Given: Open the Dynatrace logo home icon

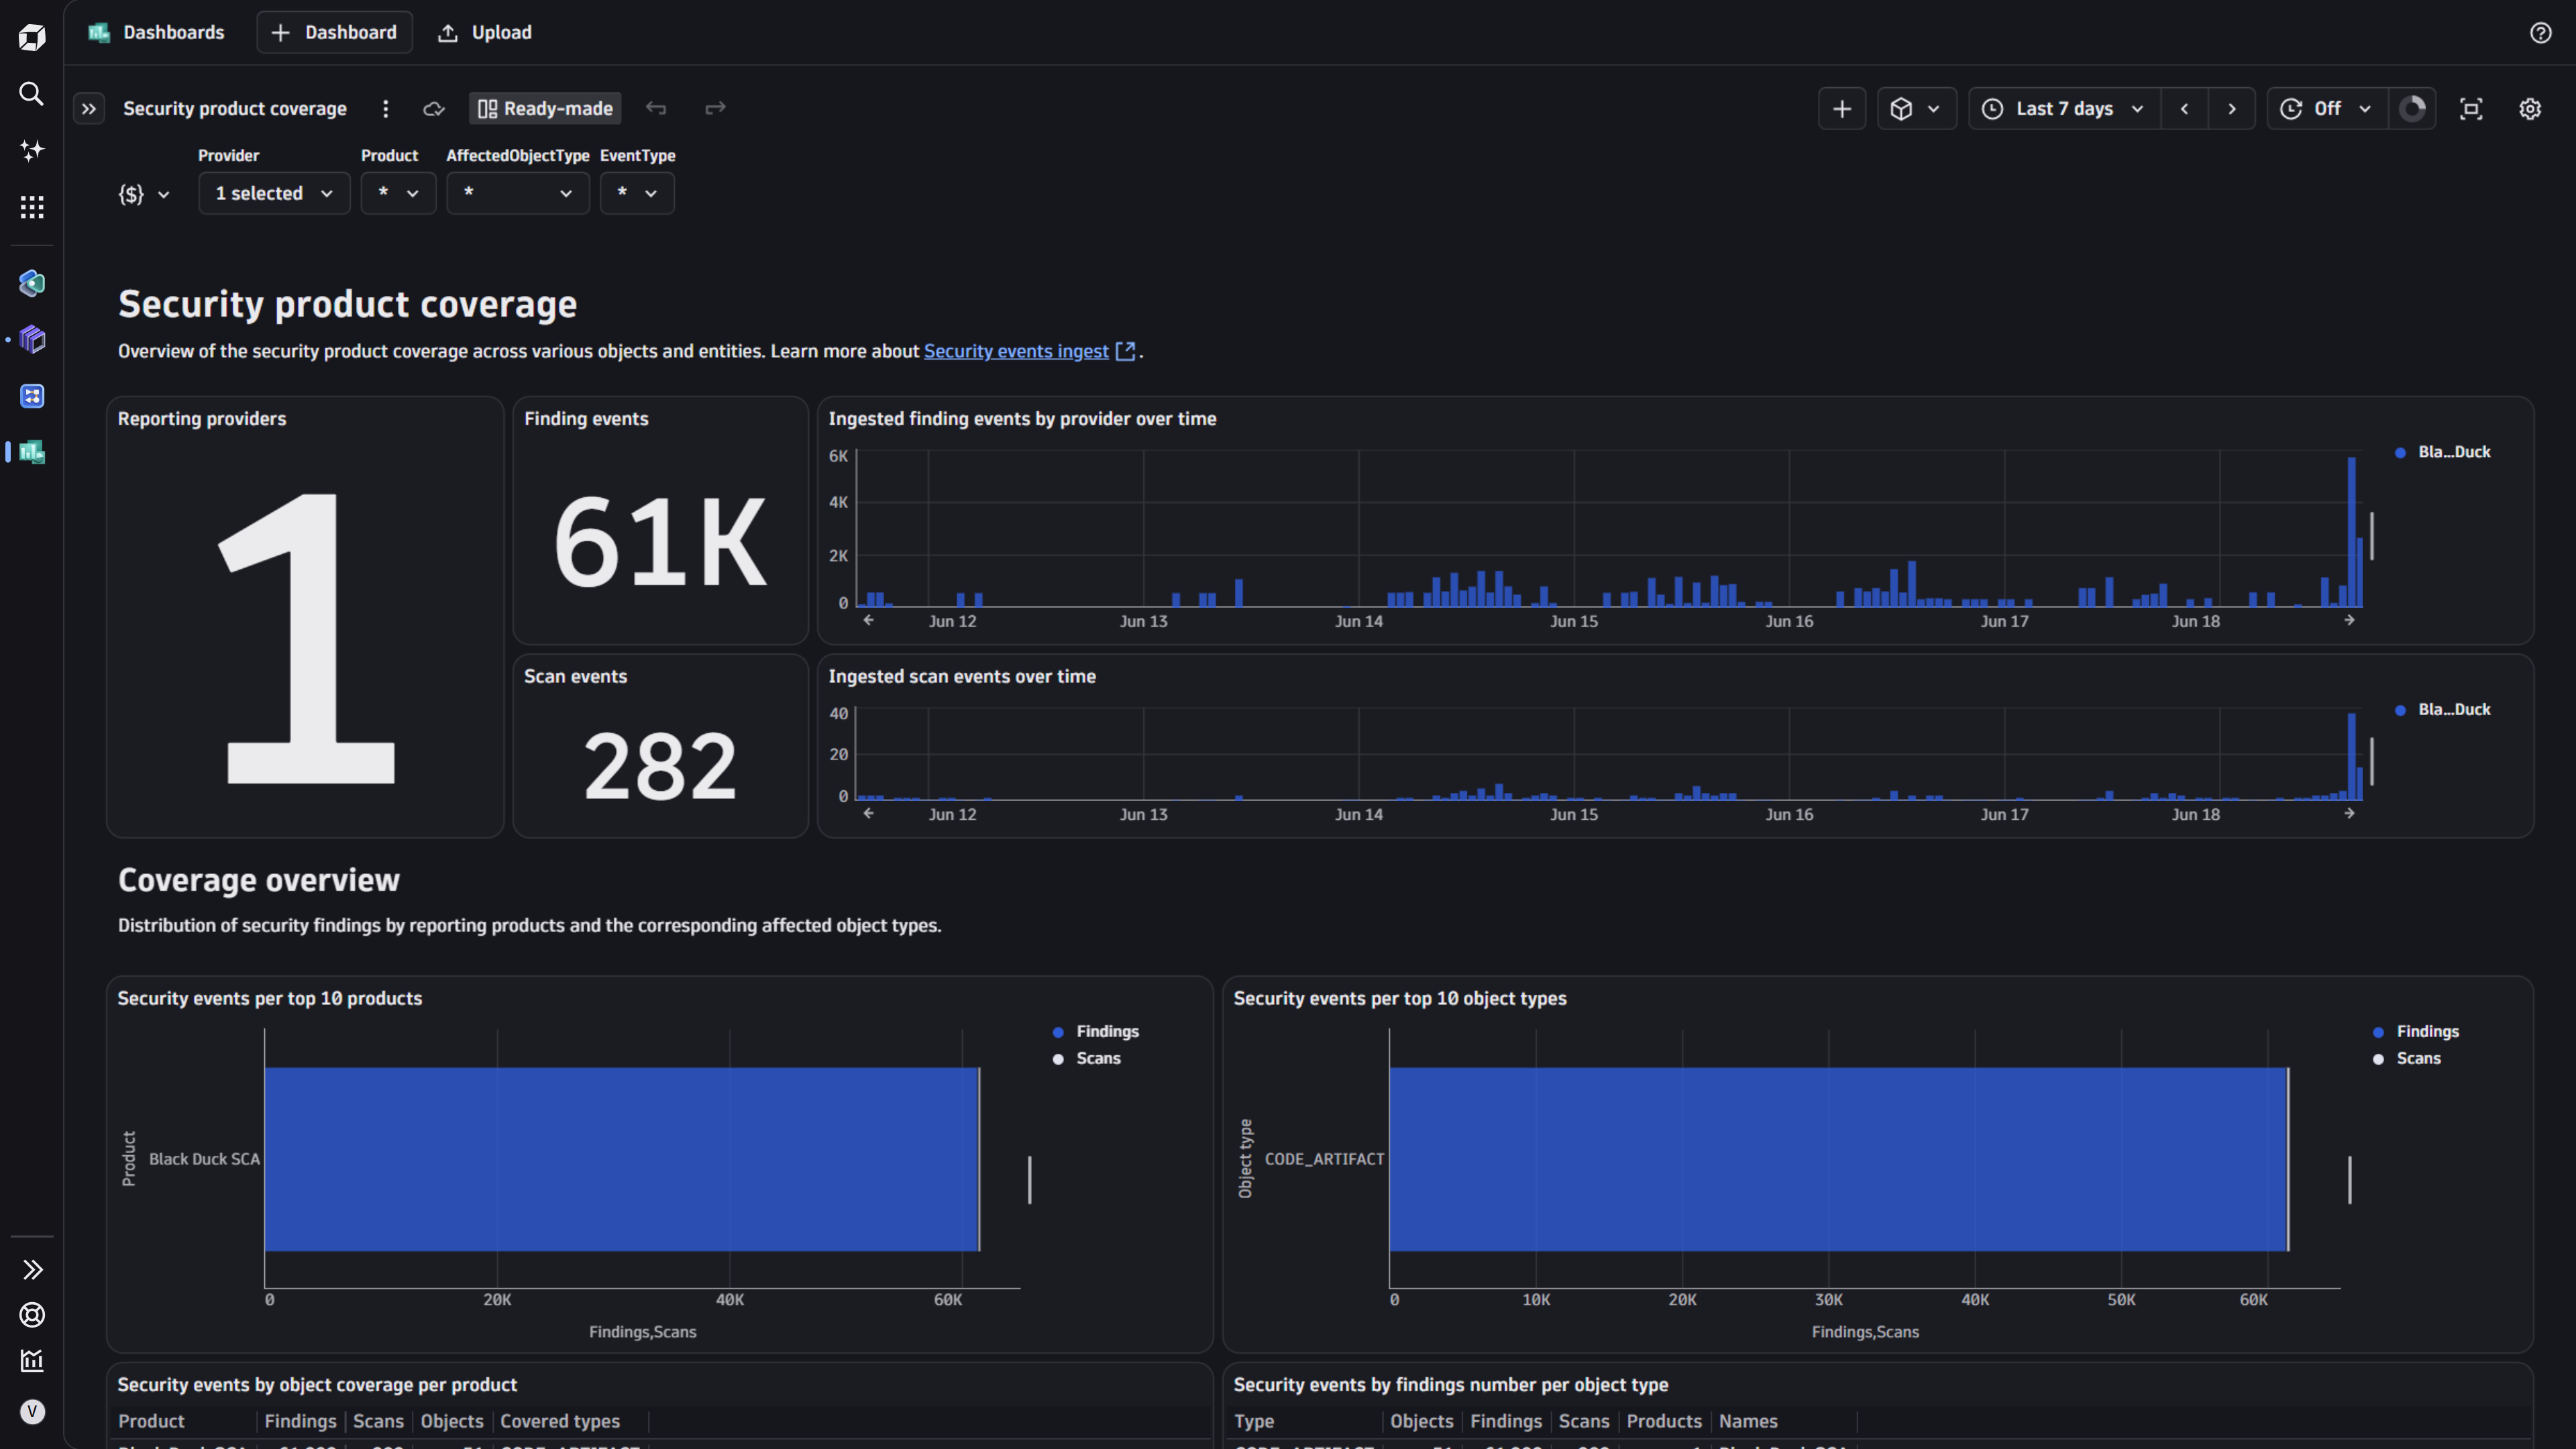Looking at the screenshot, I should 32,38.
